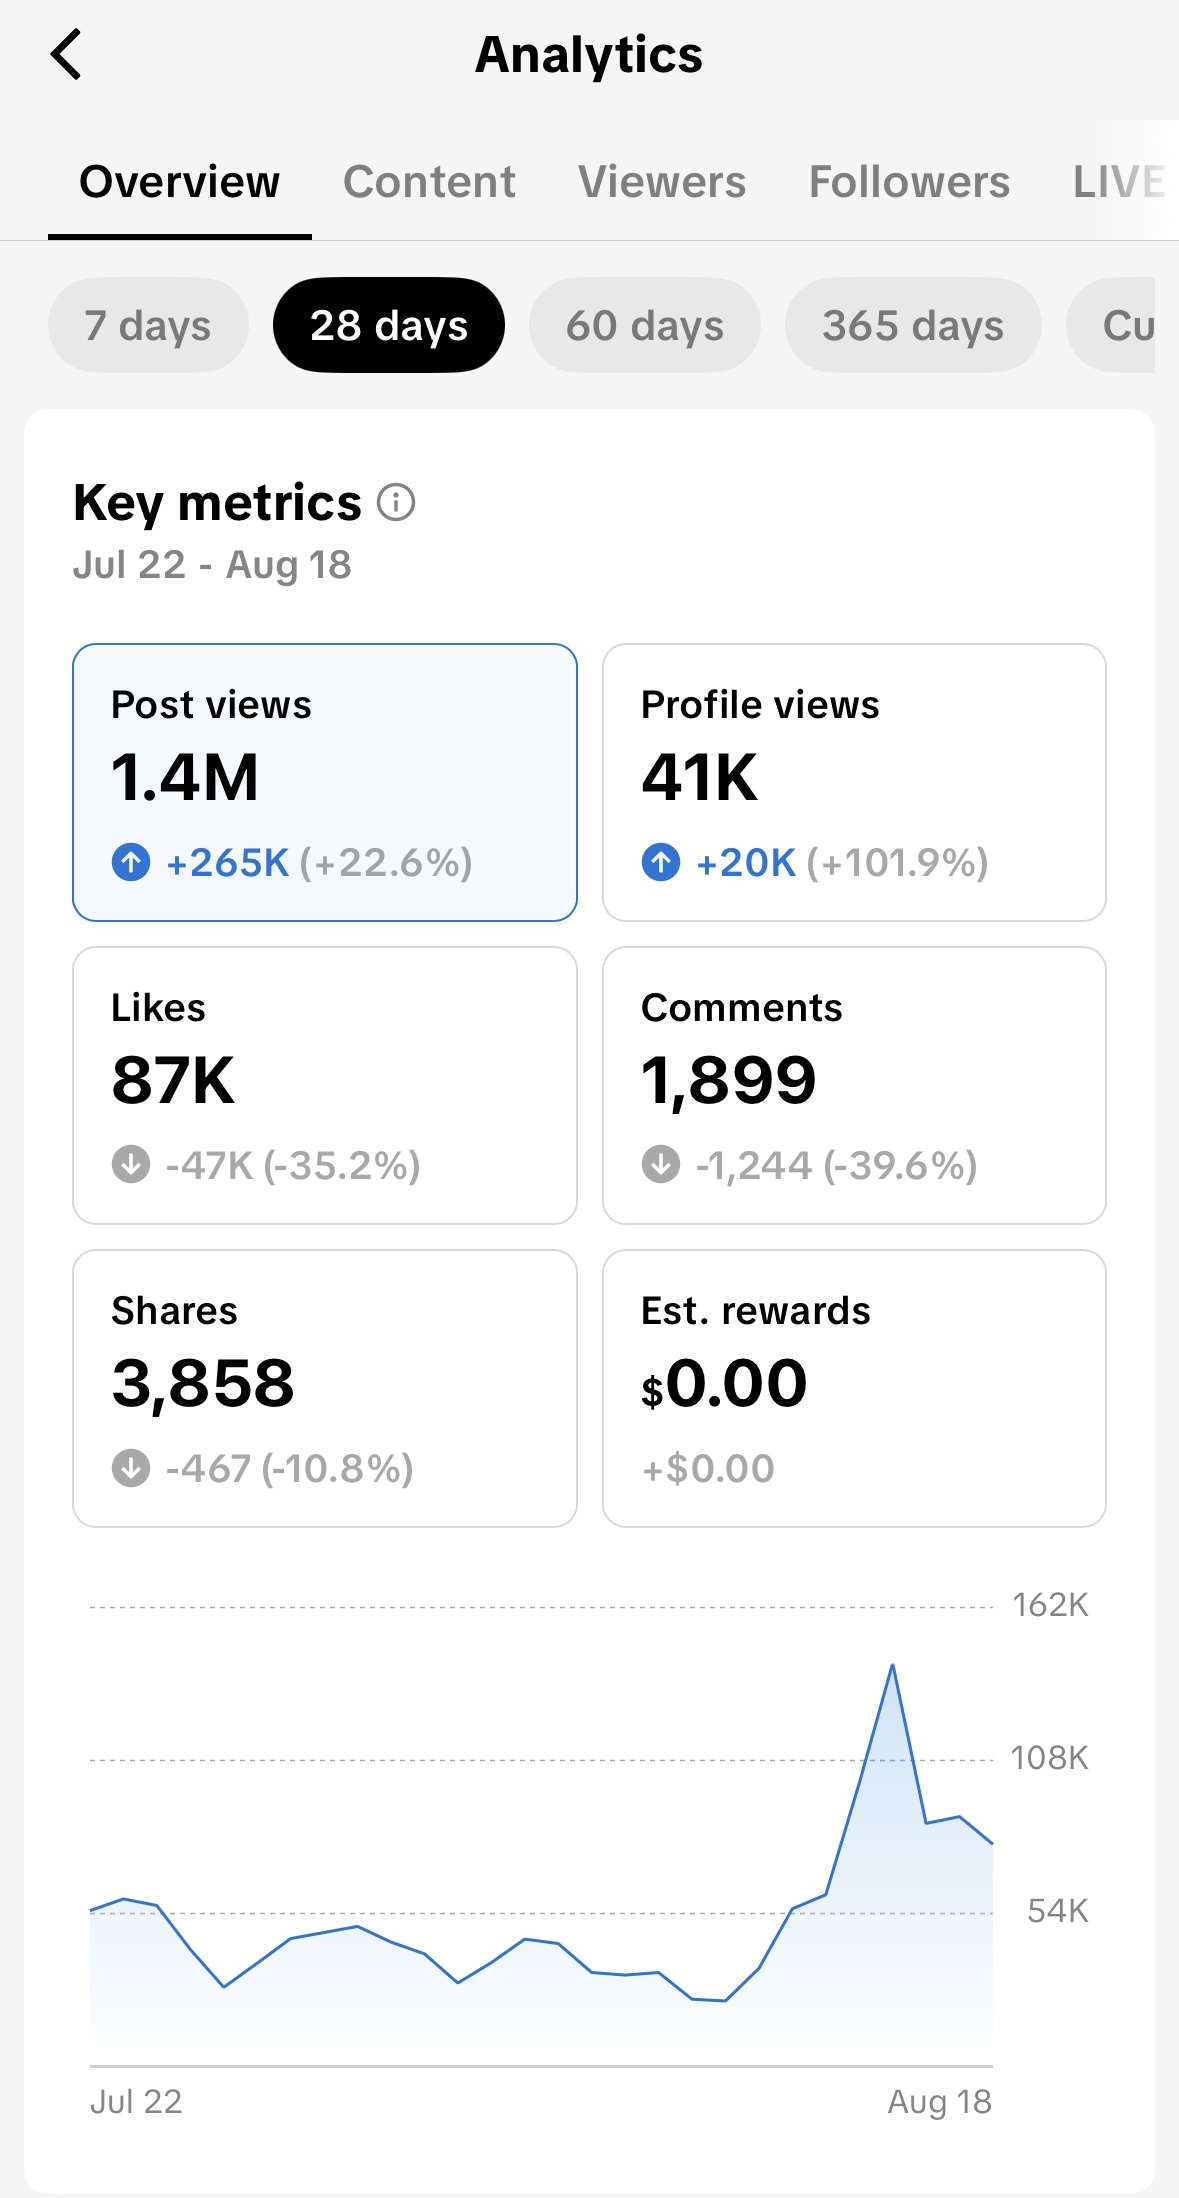Click the $0.00 rewards value
This screenshot has height=2198, width=1179.
coord(724,1384)
